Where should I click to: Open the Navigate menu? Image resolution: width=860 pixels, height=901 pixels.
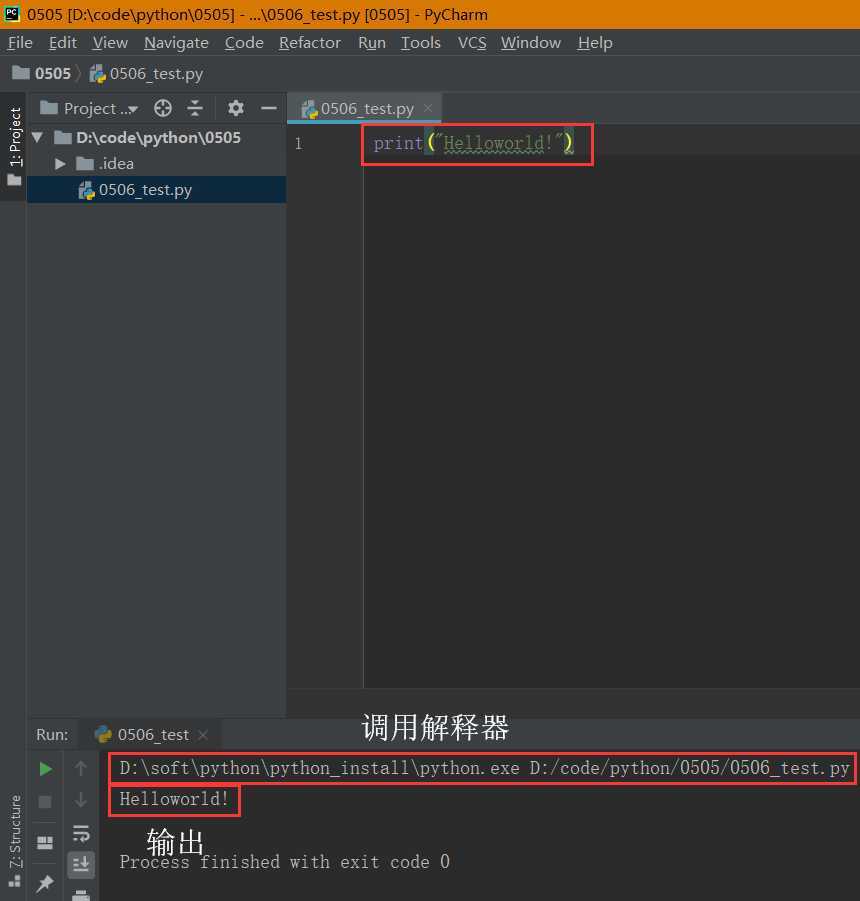point(176,43)
